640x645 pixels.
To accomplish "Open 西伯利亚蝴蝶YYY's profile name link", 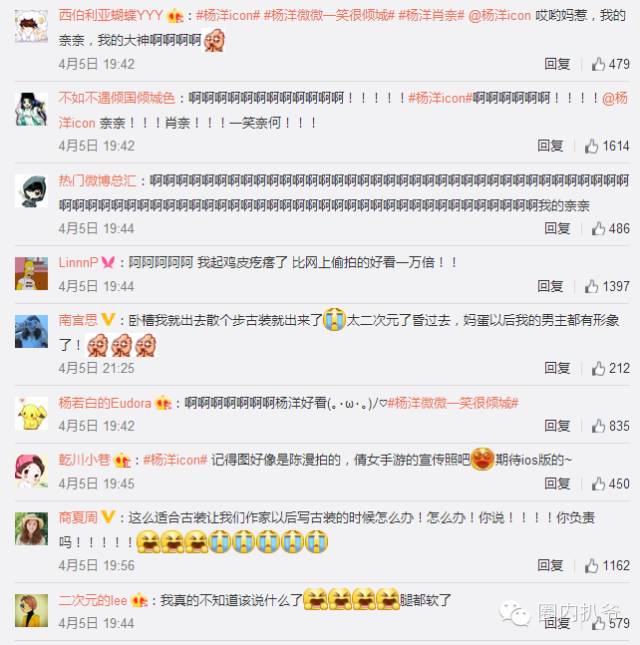I will (111, 16).
